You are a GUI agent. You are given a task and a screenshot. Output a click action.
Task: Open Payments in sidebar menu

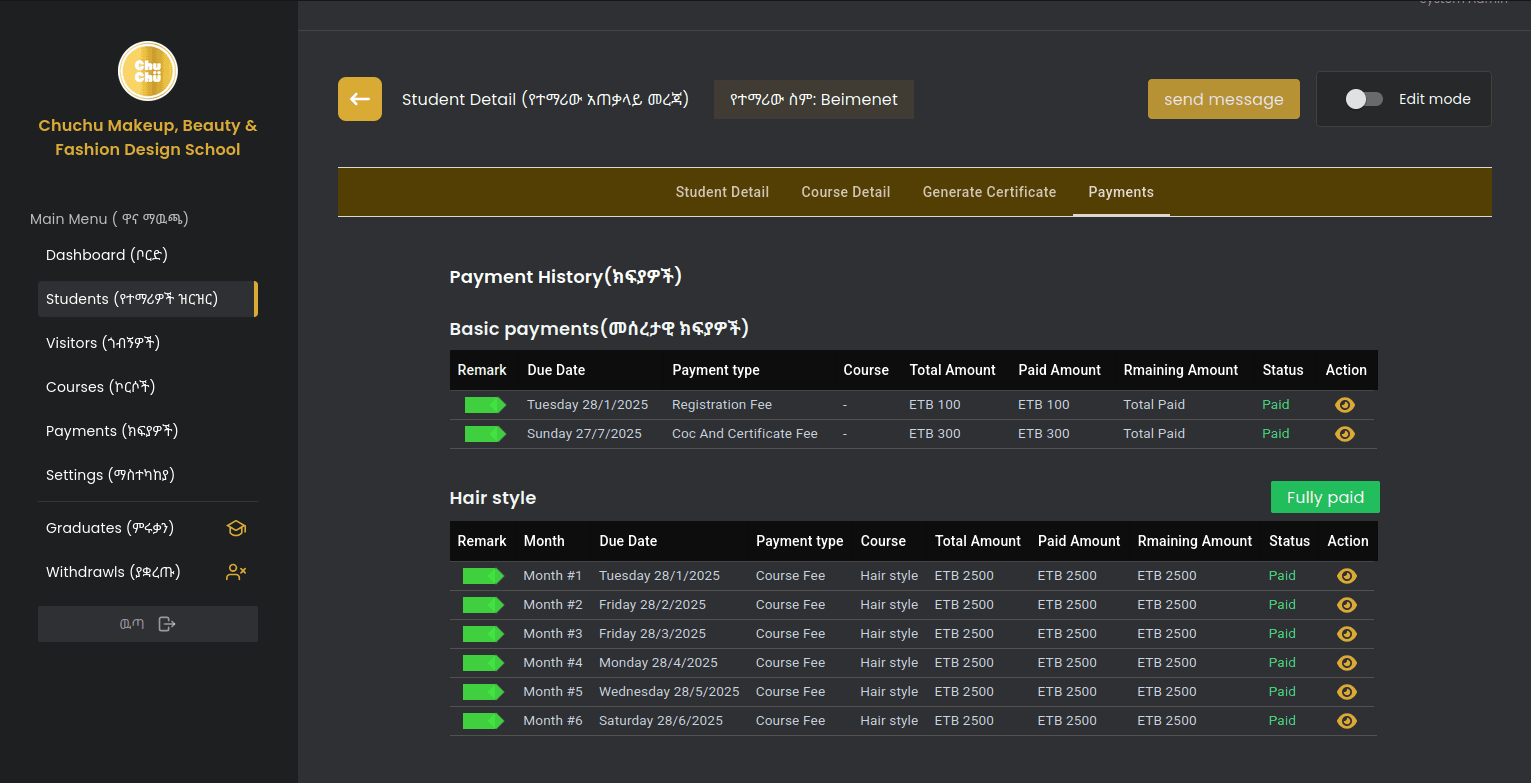coord(148,431)
